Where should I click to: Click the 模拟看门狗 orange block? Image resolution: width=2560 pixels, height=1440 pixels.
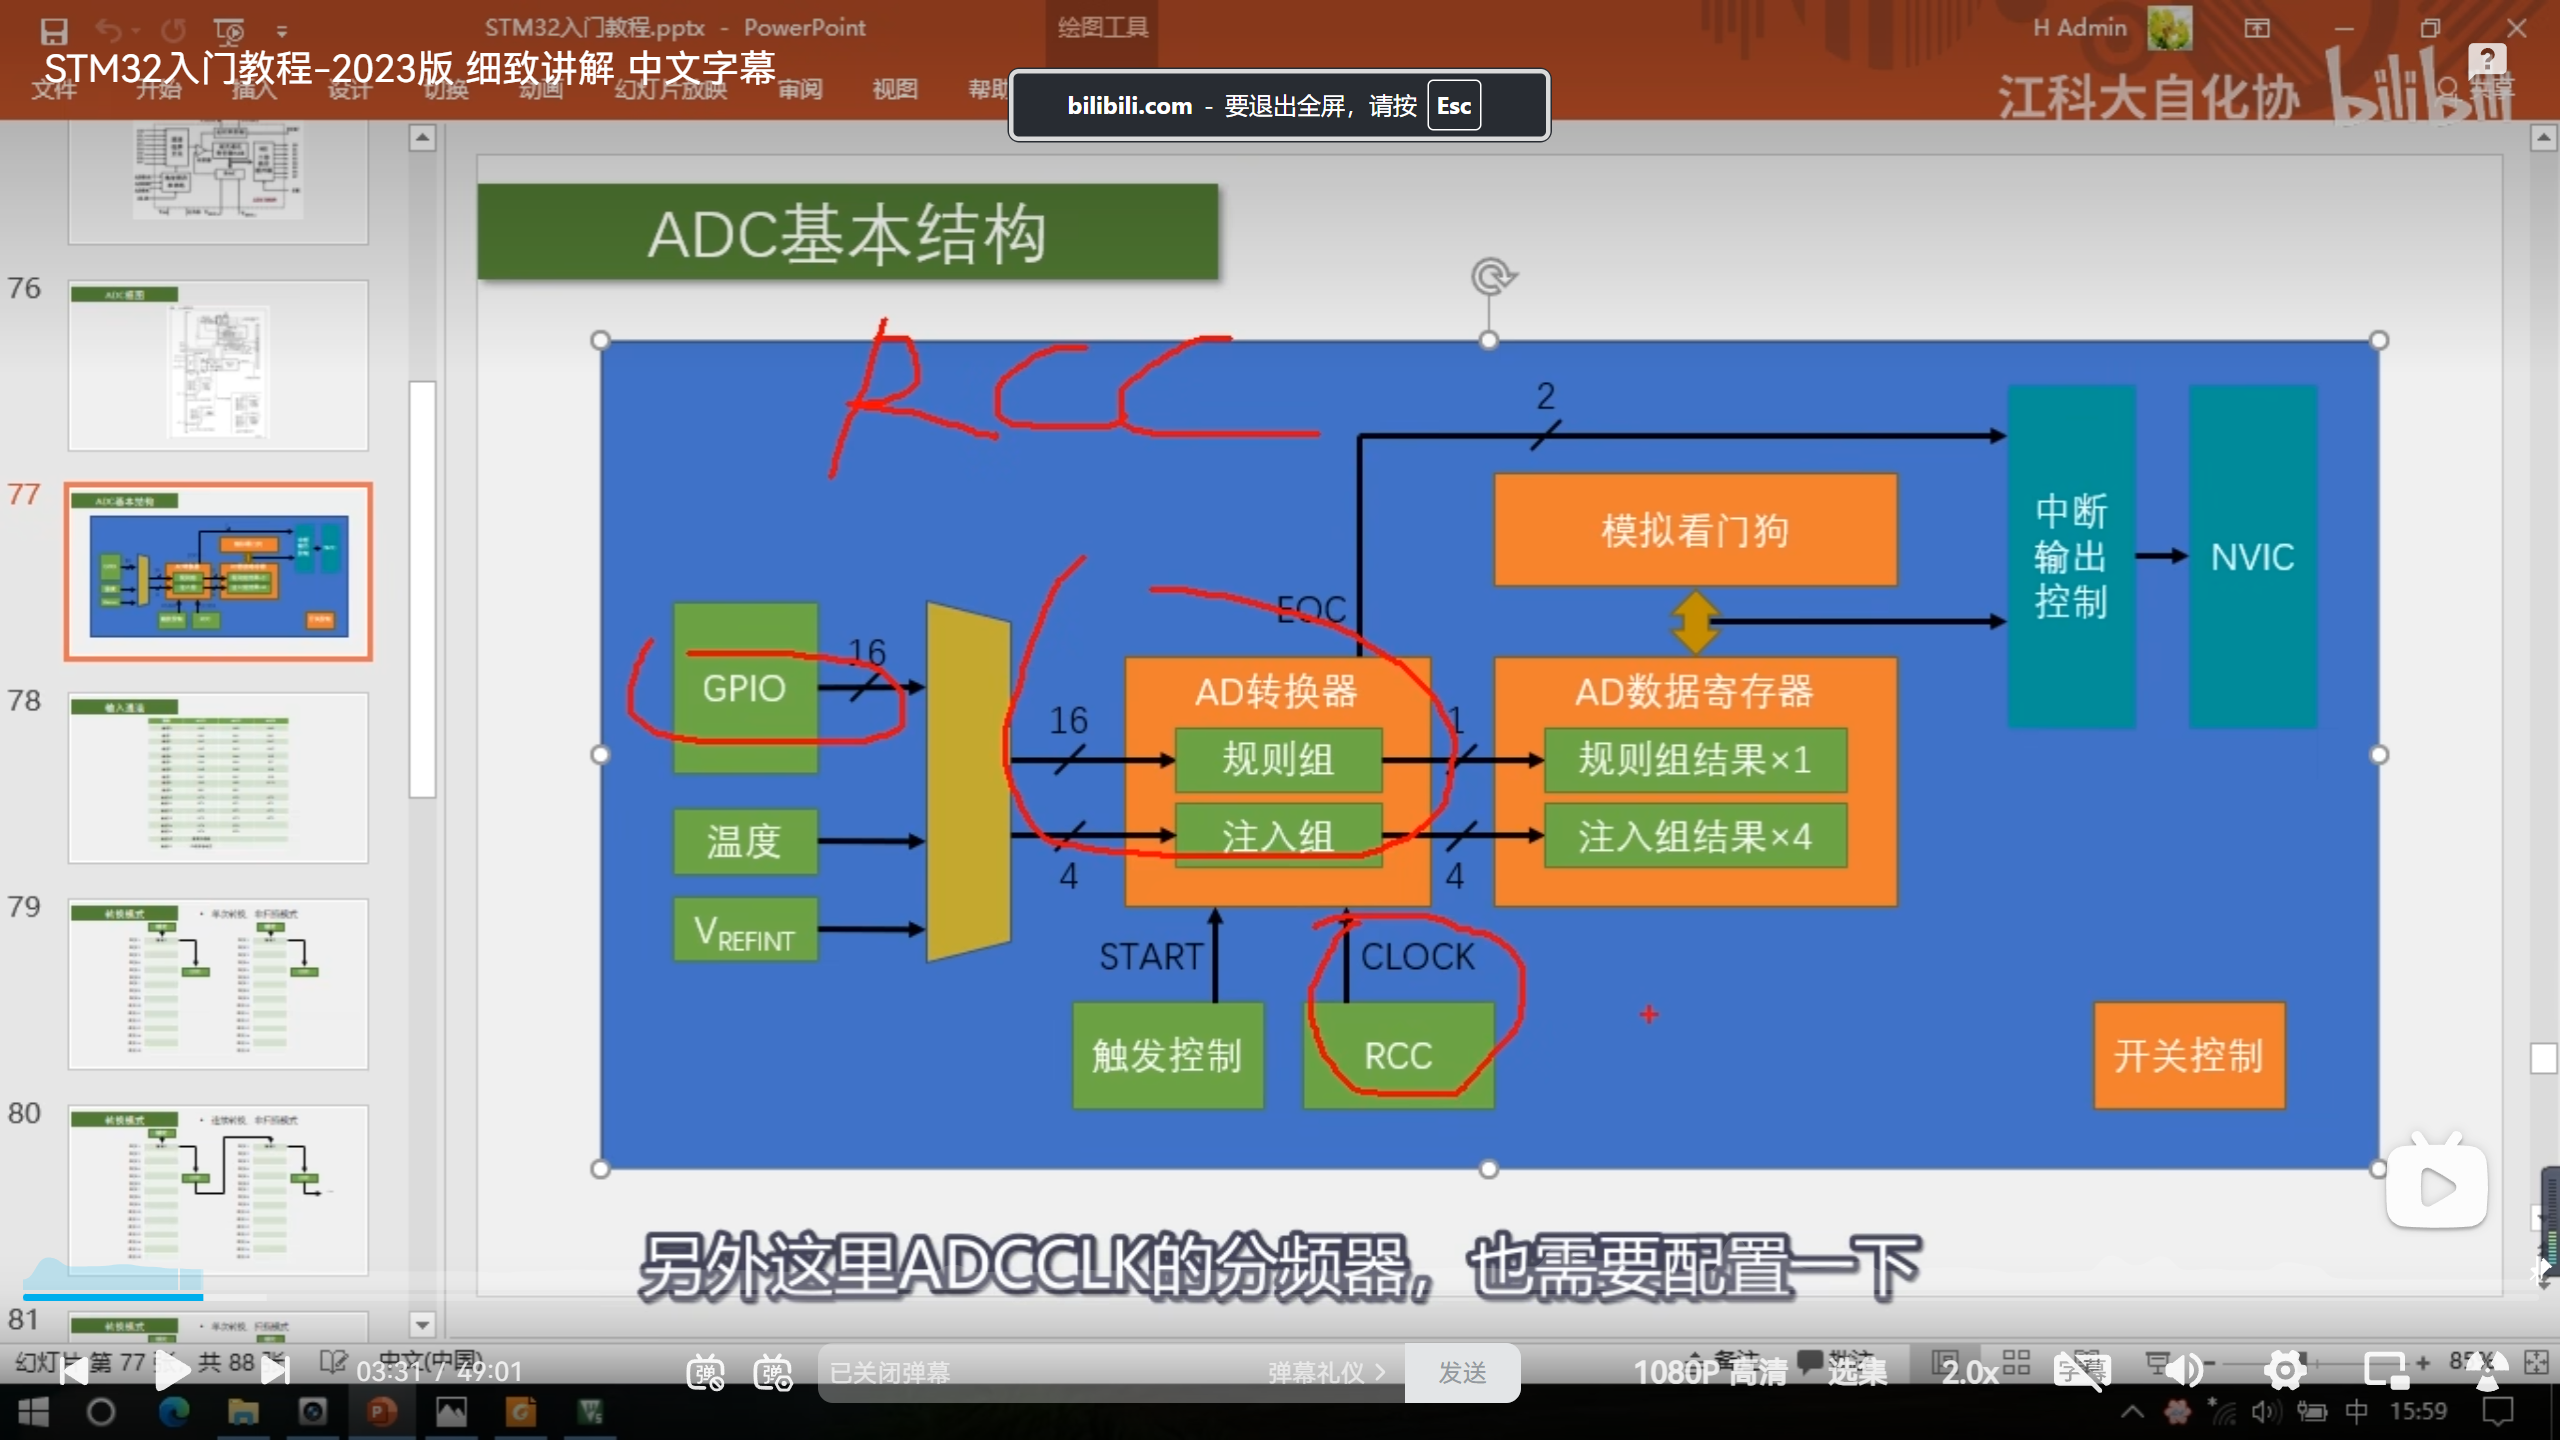coord(1695,530)
